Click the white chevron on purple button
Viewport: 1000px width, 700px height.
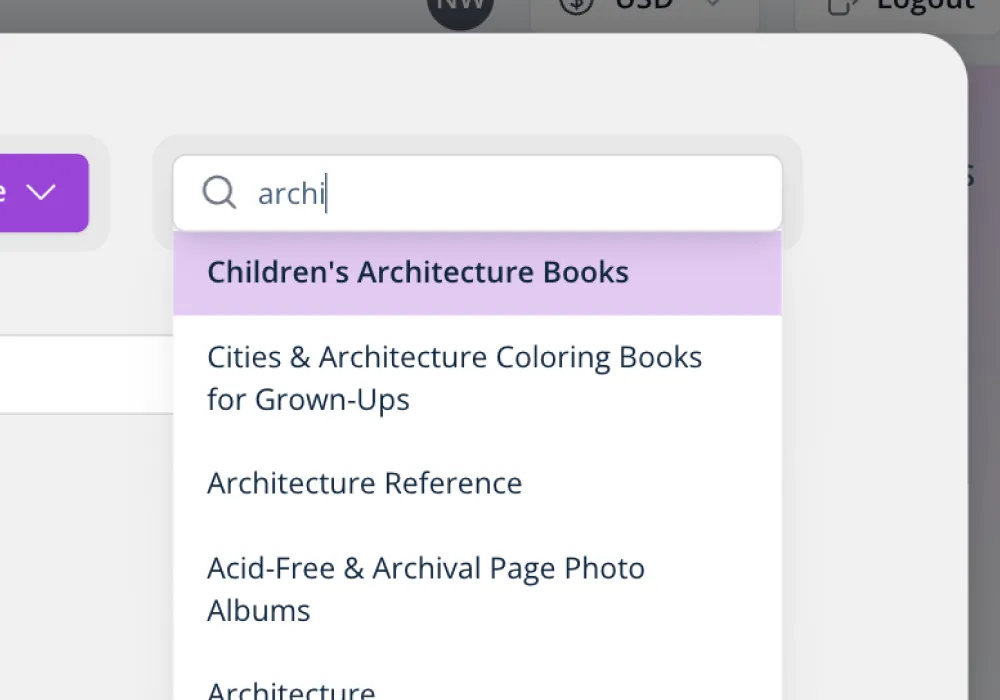(x=41, y=192)
